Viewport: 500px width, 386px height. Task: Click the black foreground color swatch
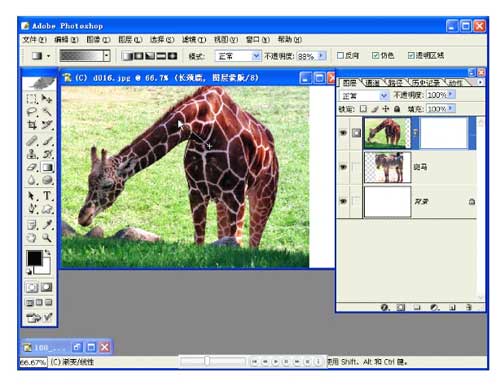pos(34,258)
